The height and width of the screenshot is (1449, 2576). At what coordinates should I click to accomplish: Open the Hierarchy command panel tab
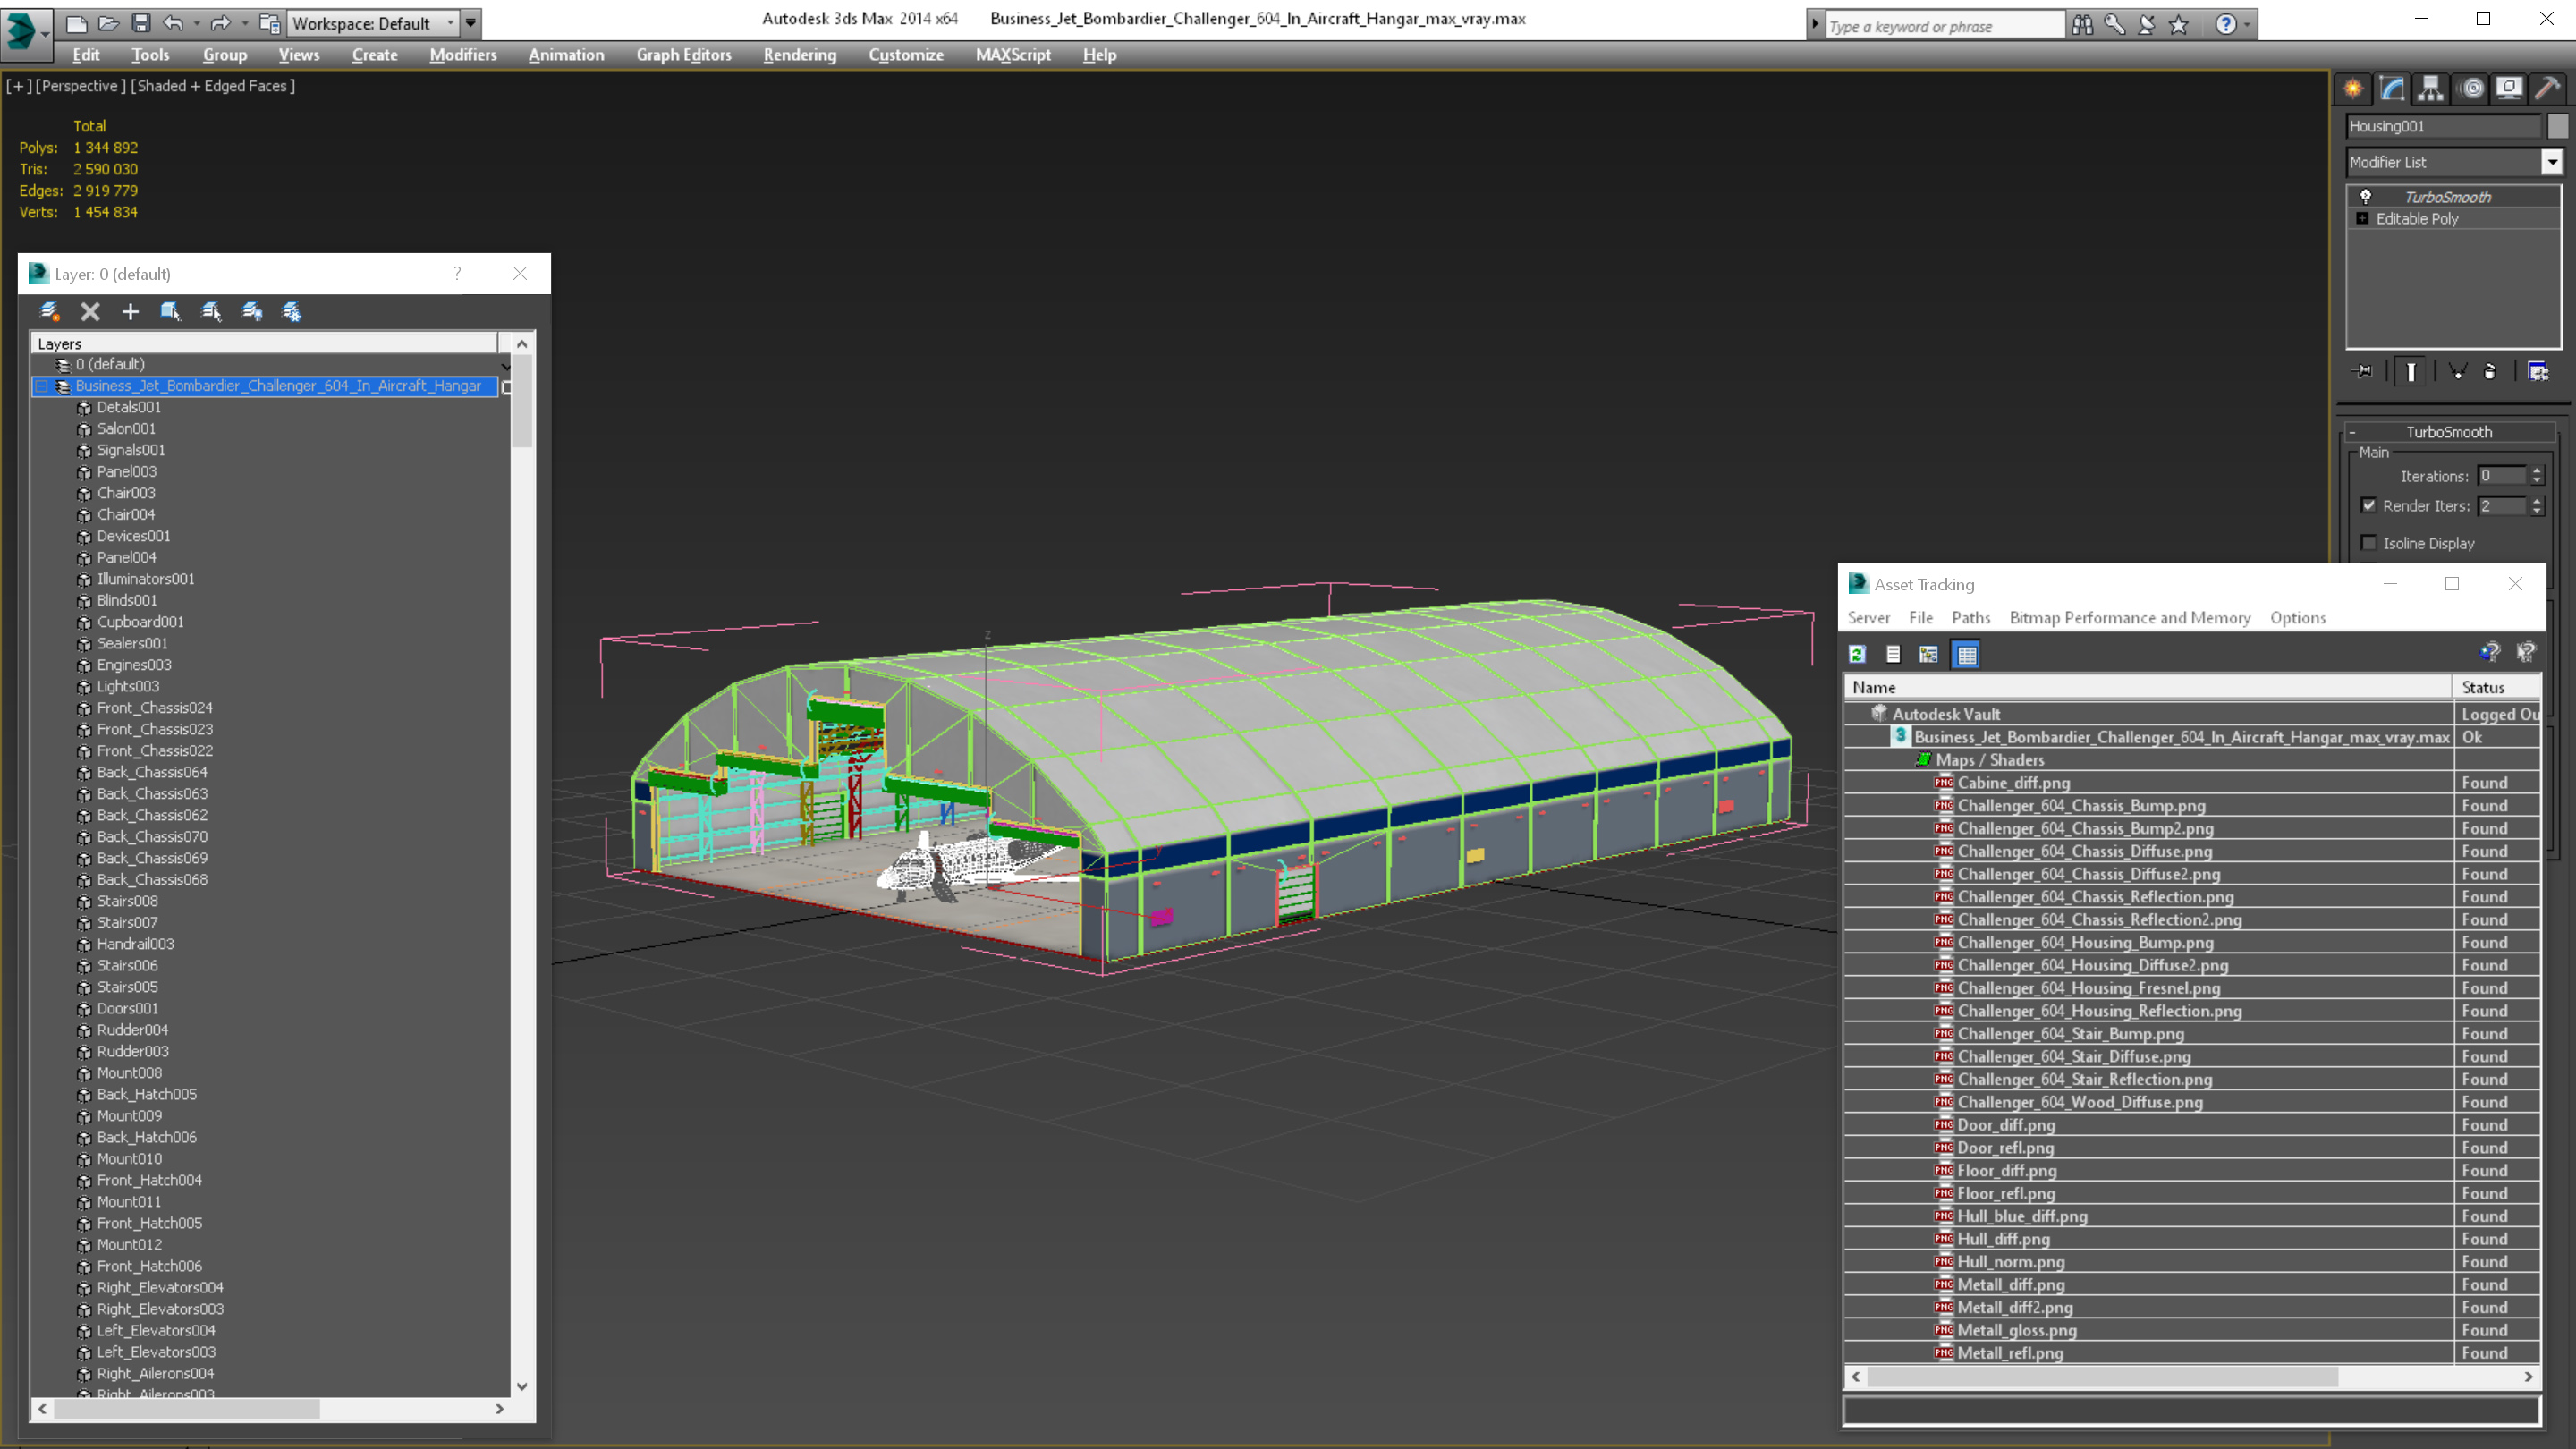[2431, 88]
